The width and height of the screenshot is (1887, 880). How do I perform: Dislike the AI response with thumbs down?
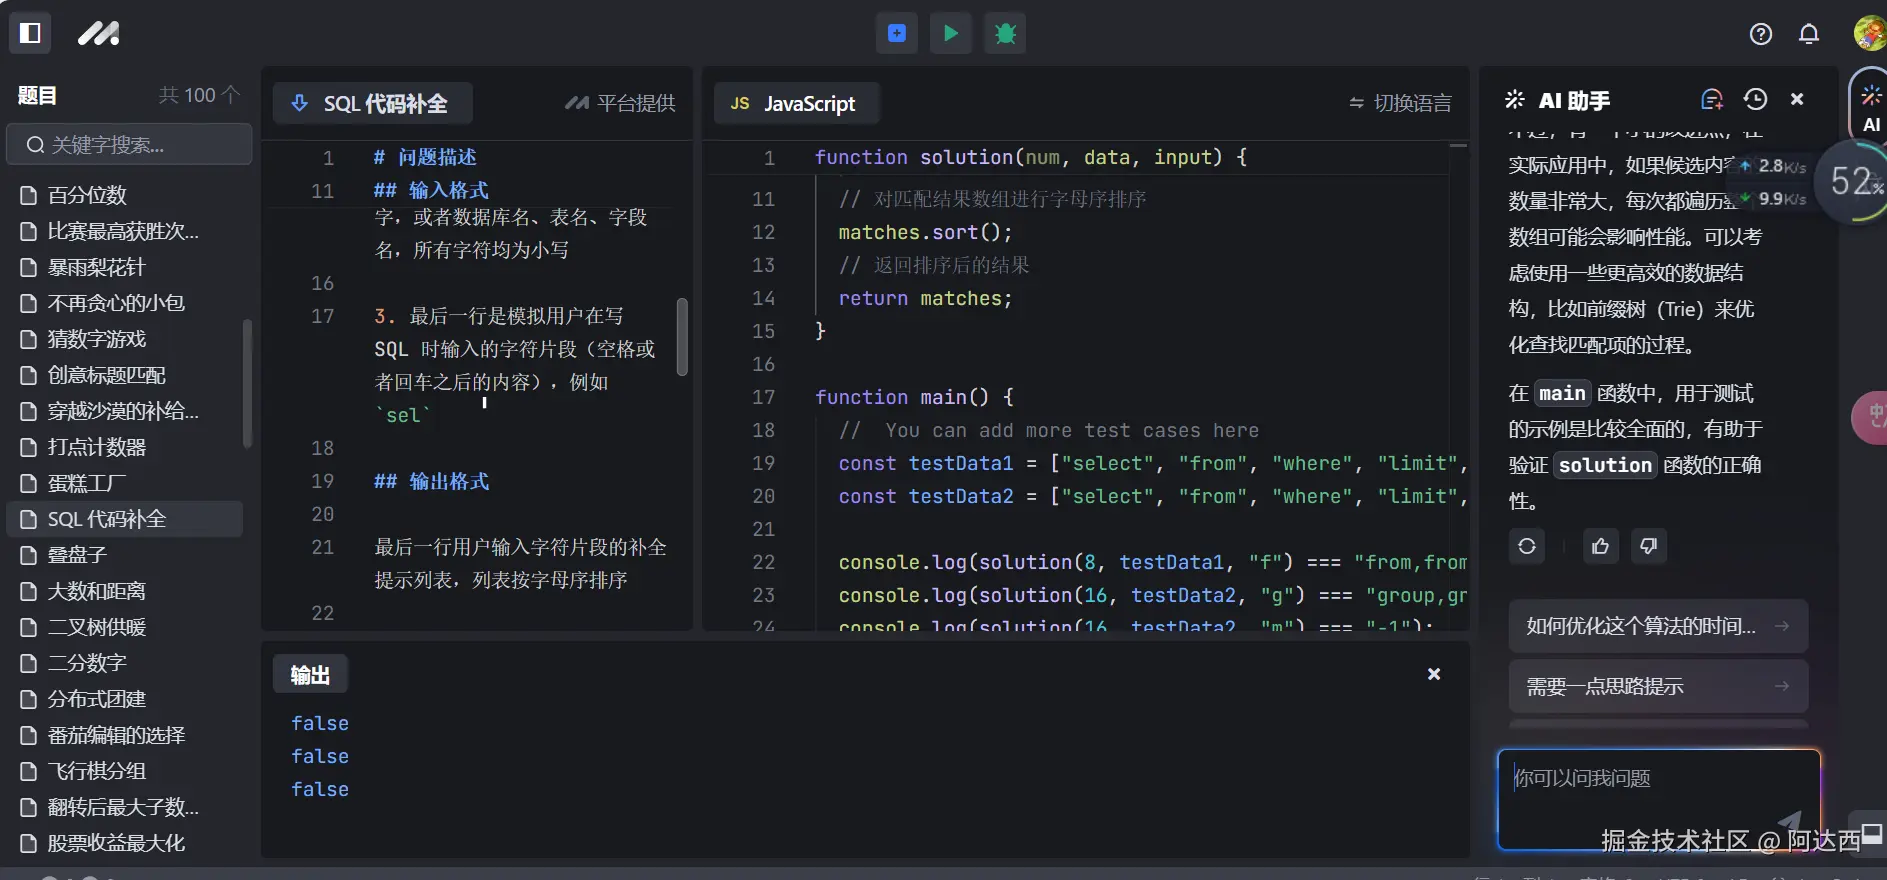tap(1648, 546)
